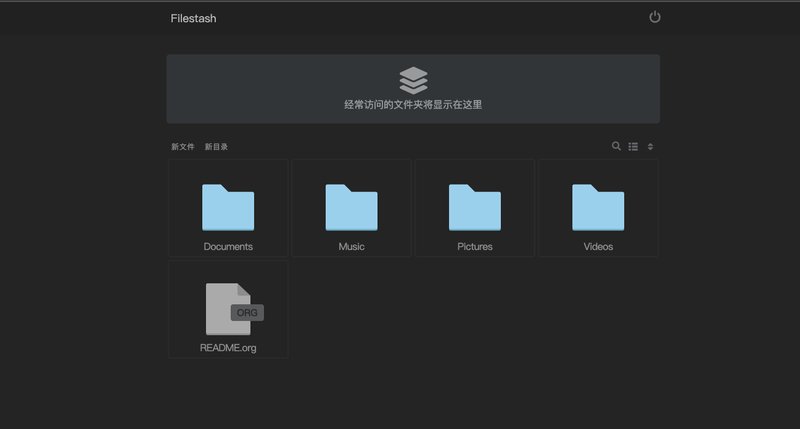
Task: Click the ORG badge on file
Action: point(246,313)
